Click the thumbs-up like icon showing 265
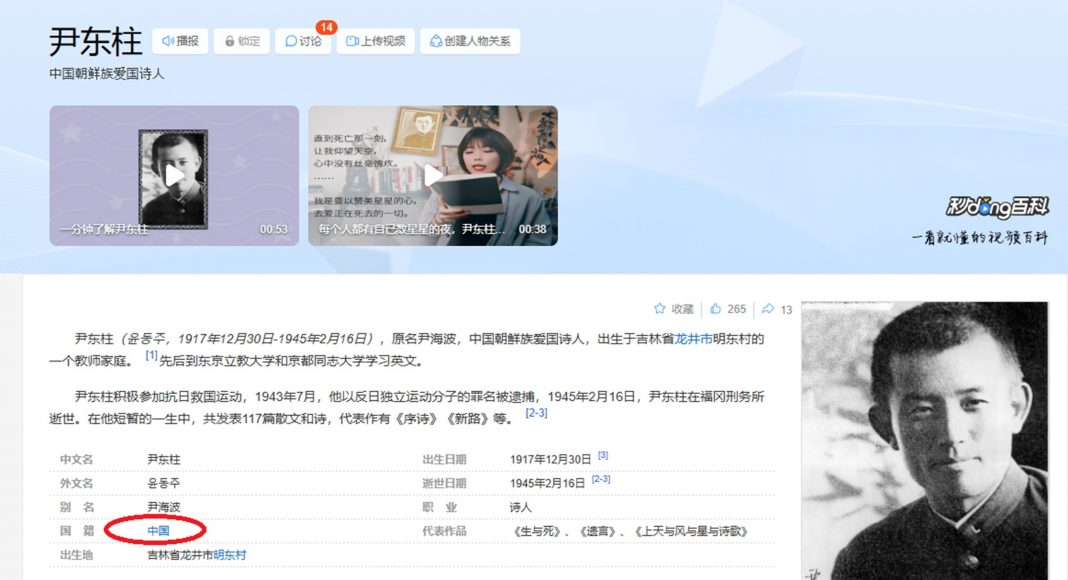The width and height of the screenshot is (1068, 580). coord(715,308)
